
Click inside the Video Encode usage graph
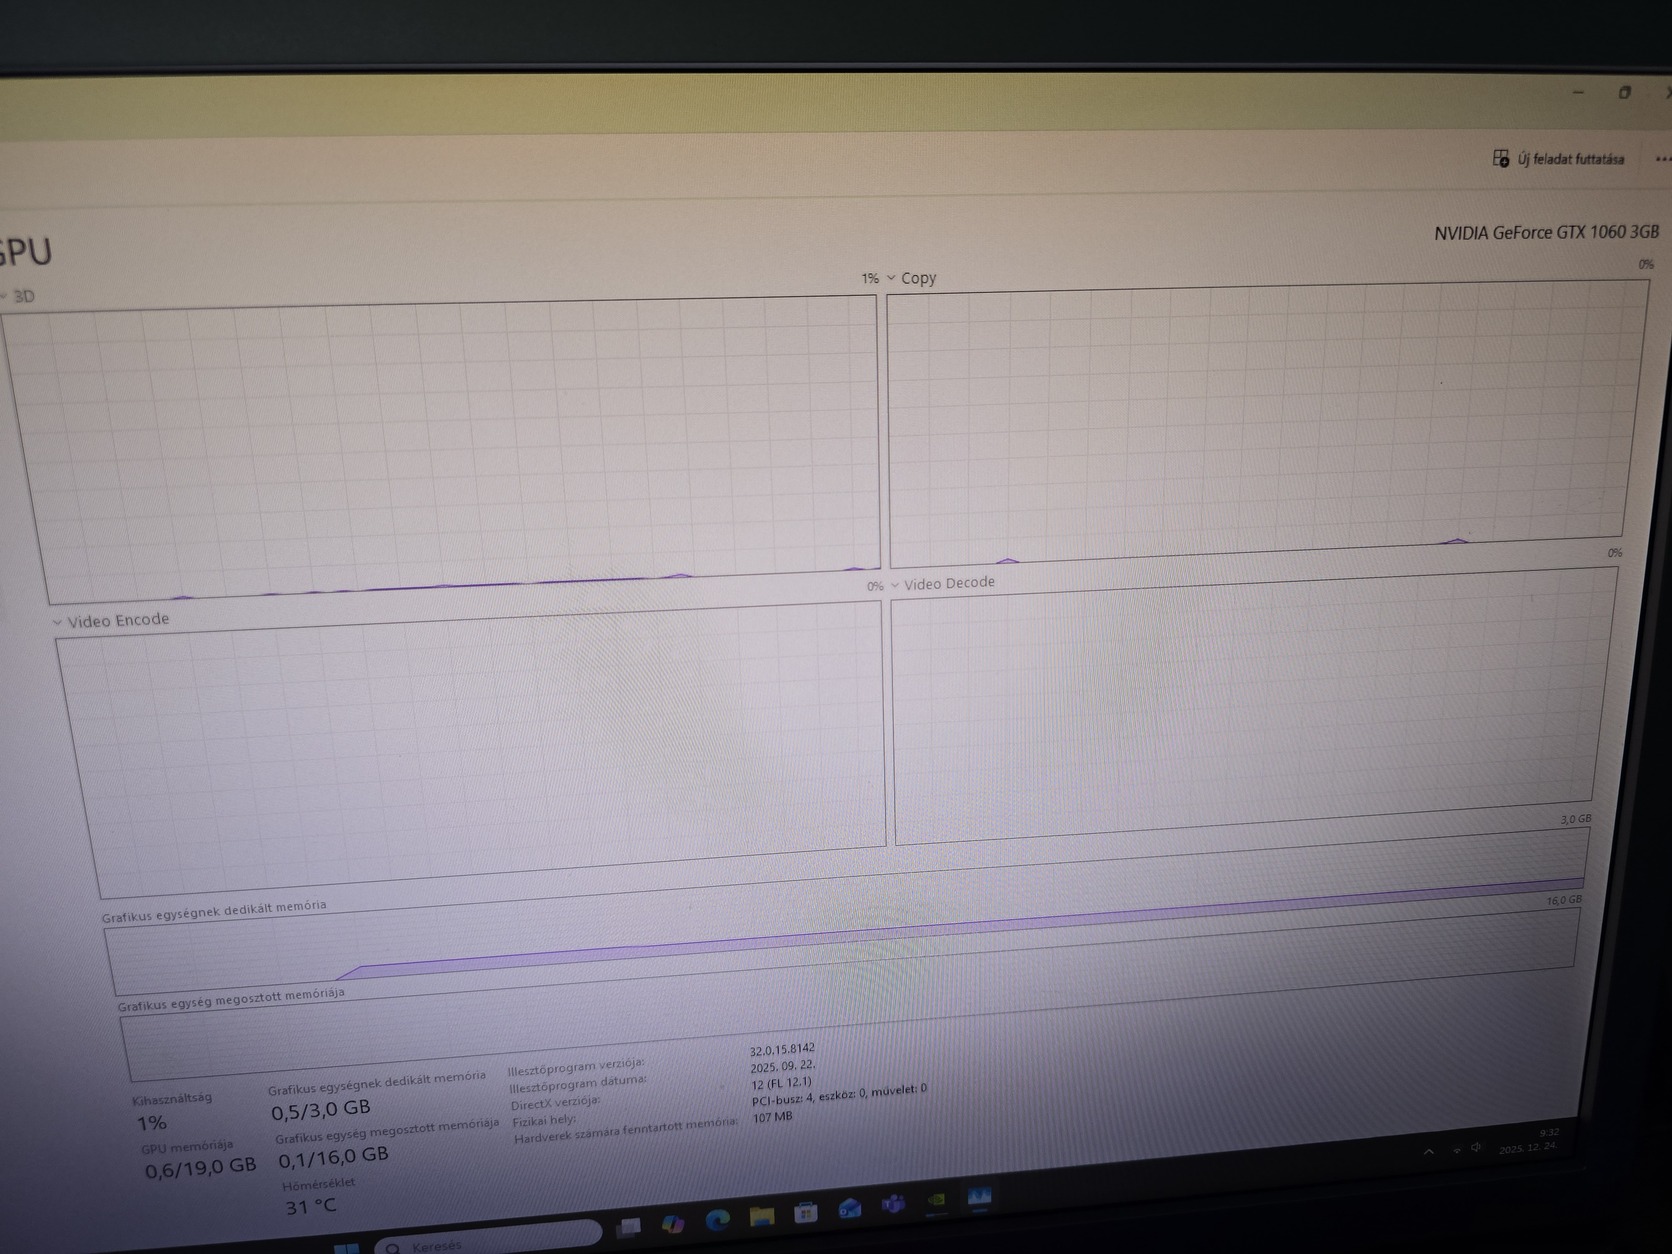pos(472,748)
